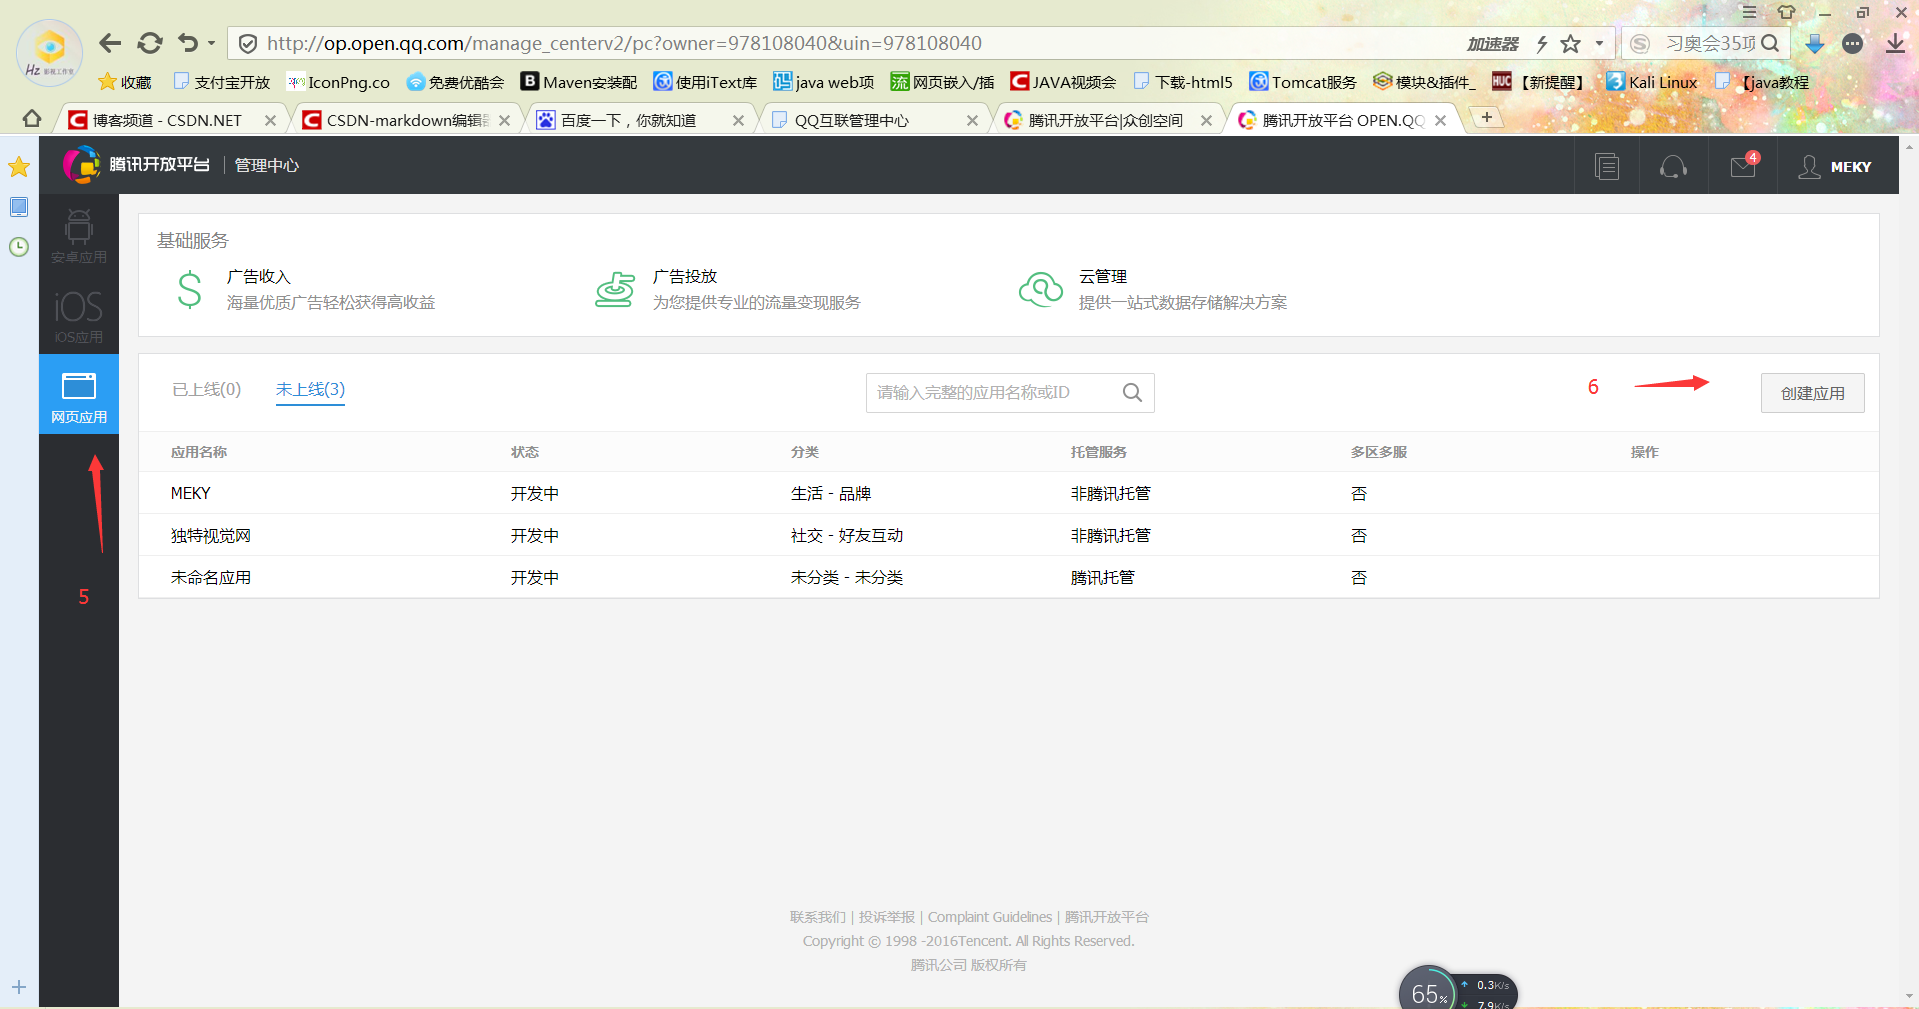Viewport: 1919px width, 1009px height.
Task: Open the documents icon in header
Action: click(x=1607, y=166)
